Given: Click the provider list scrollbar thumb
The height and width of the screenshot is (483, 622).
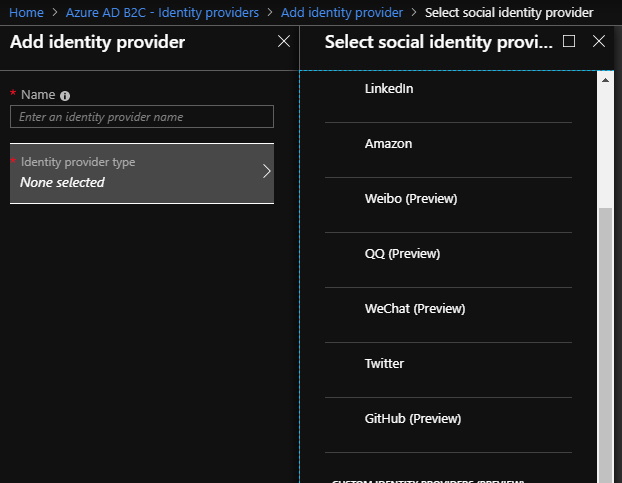Looking at the screenshot, I should click(x=605, y=340).
